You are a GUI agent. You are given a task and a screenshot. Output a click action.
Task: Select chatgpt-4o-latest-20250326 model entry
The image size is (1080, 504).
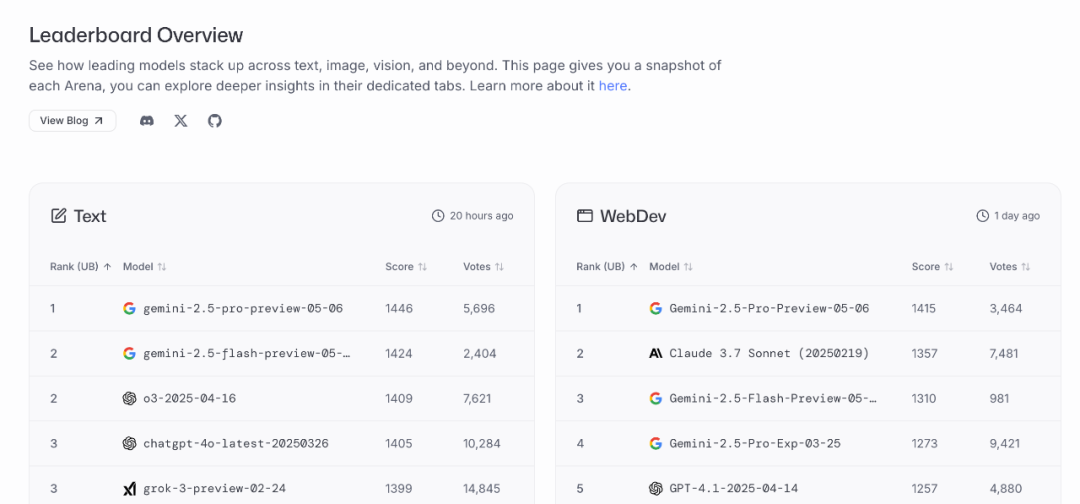pos(236,443)
